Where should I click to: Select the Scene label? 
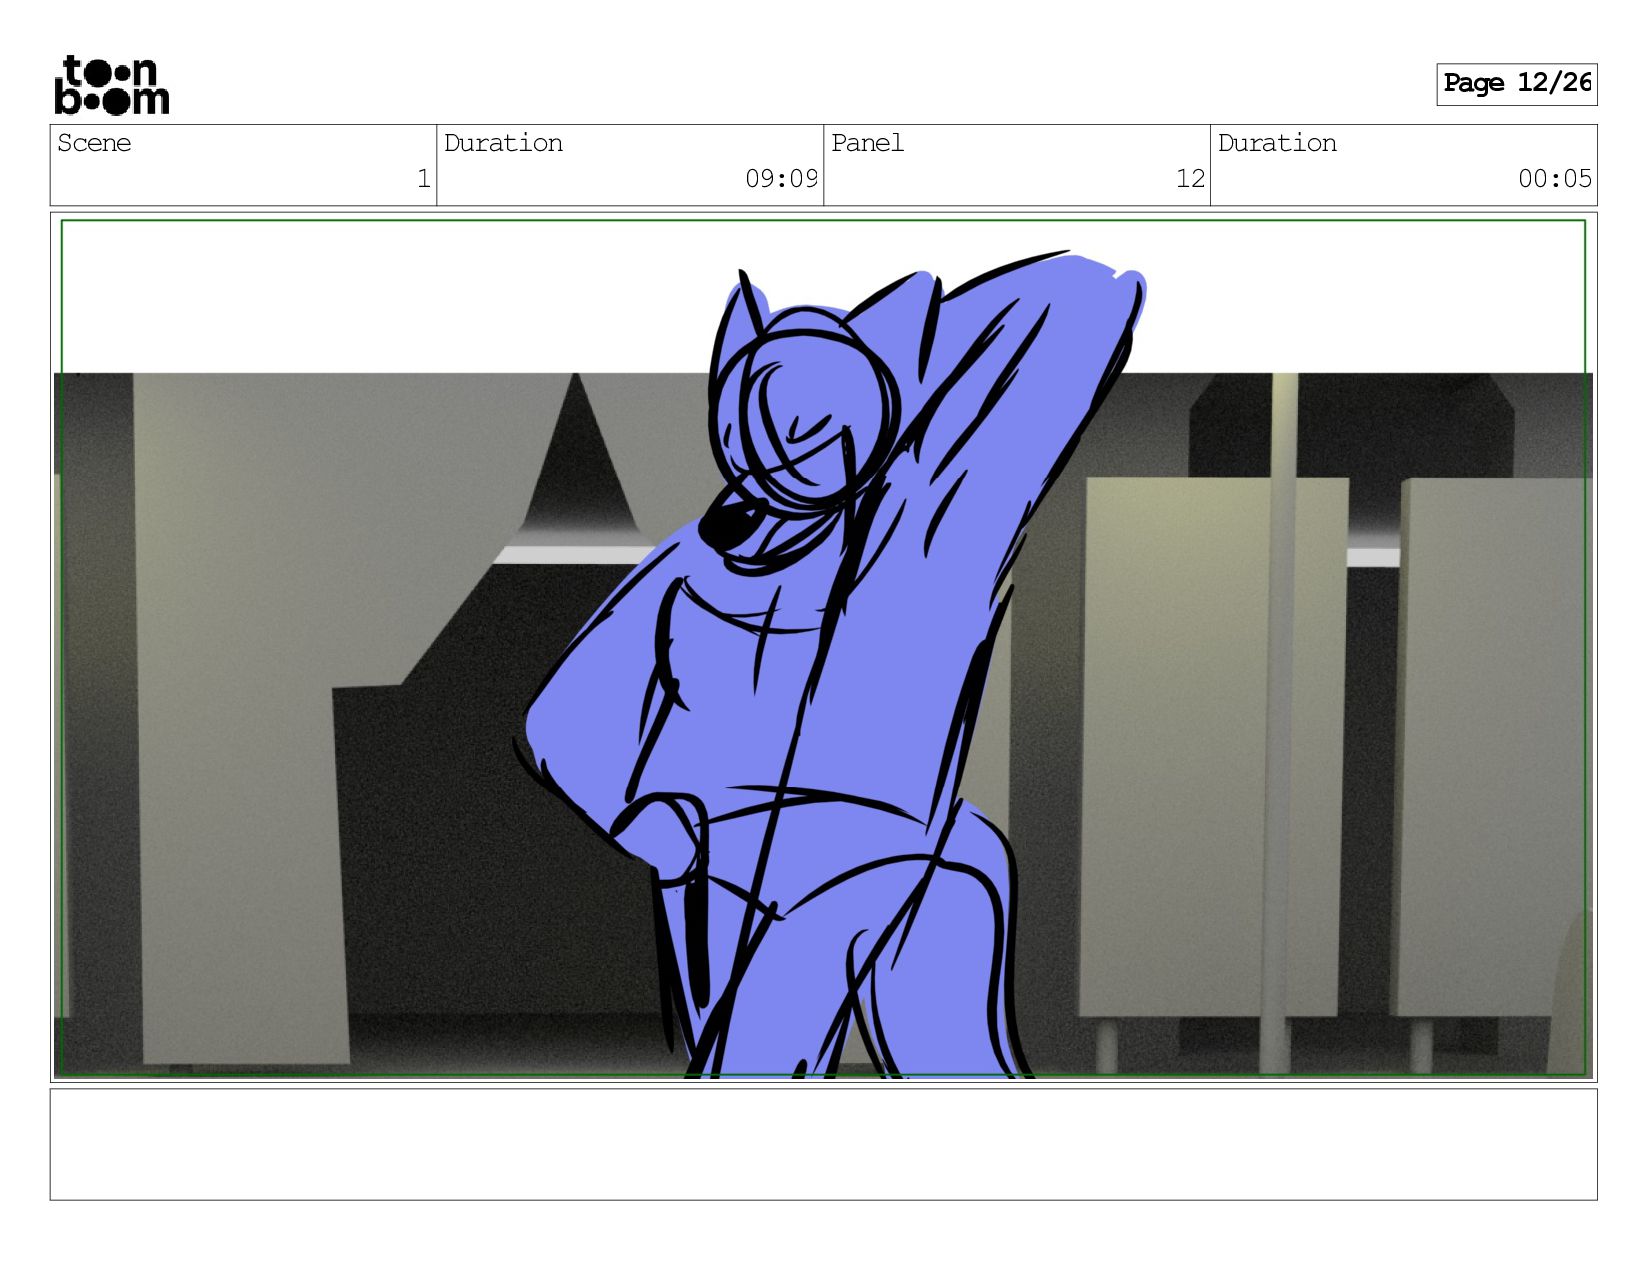pyautogui.click(x=94, y=143)
